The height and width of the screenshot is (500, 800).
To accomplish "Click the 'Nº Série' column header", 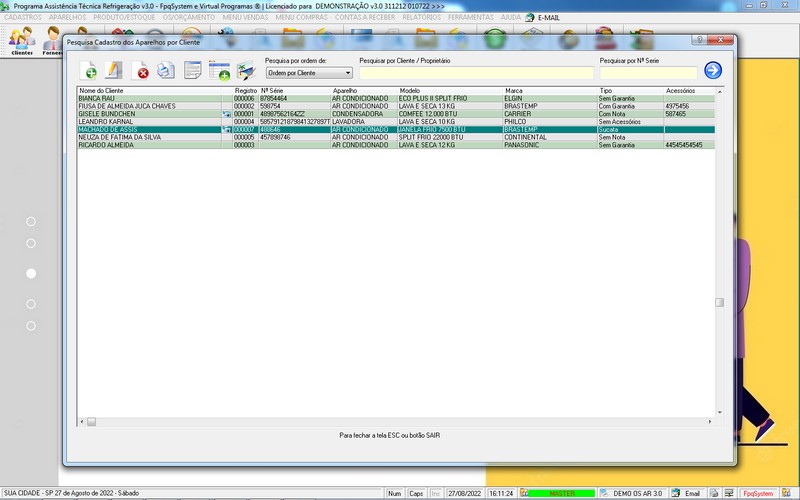I will 295,91.
